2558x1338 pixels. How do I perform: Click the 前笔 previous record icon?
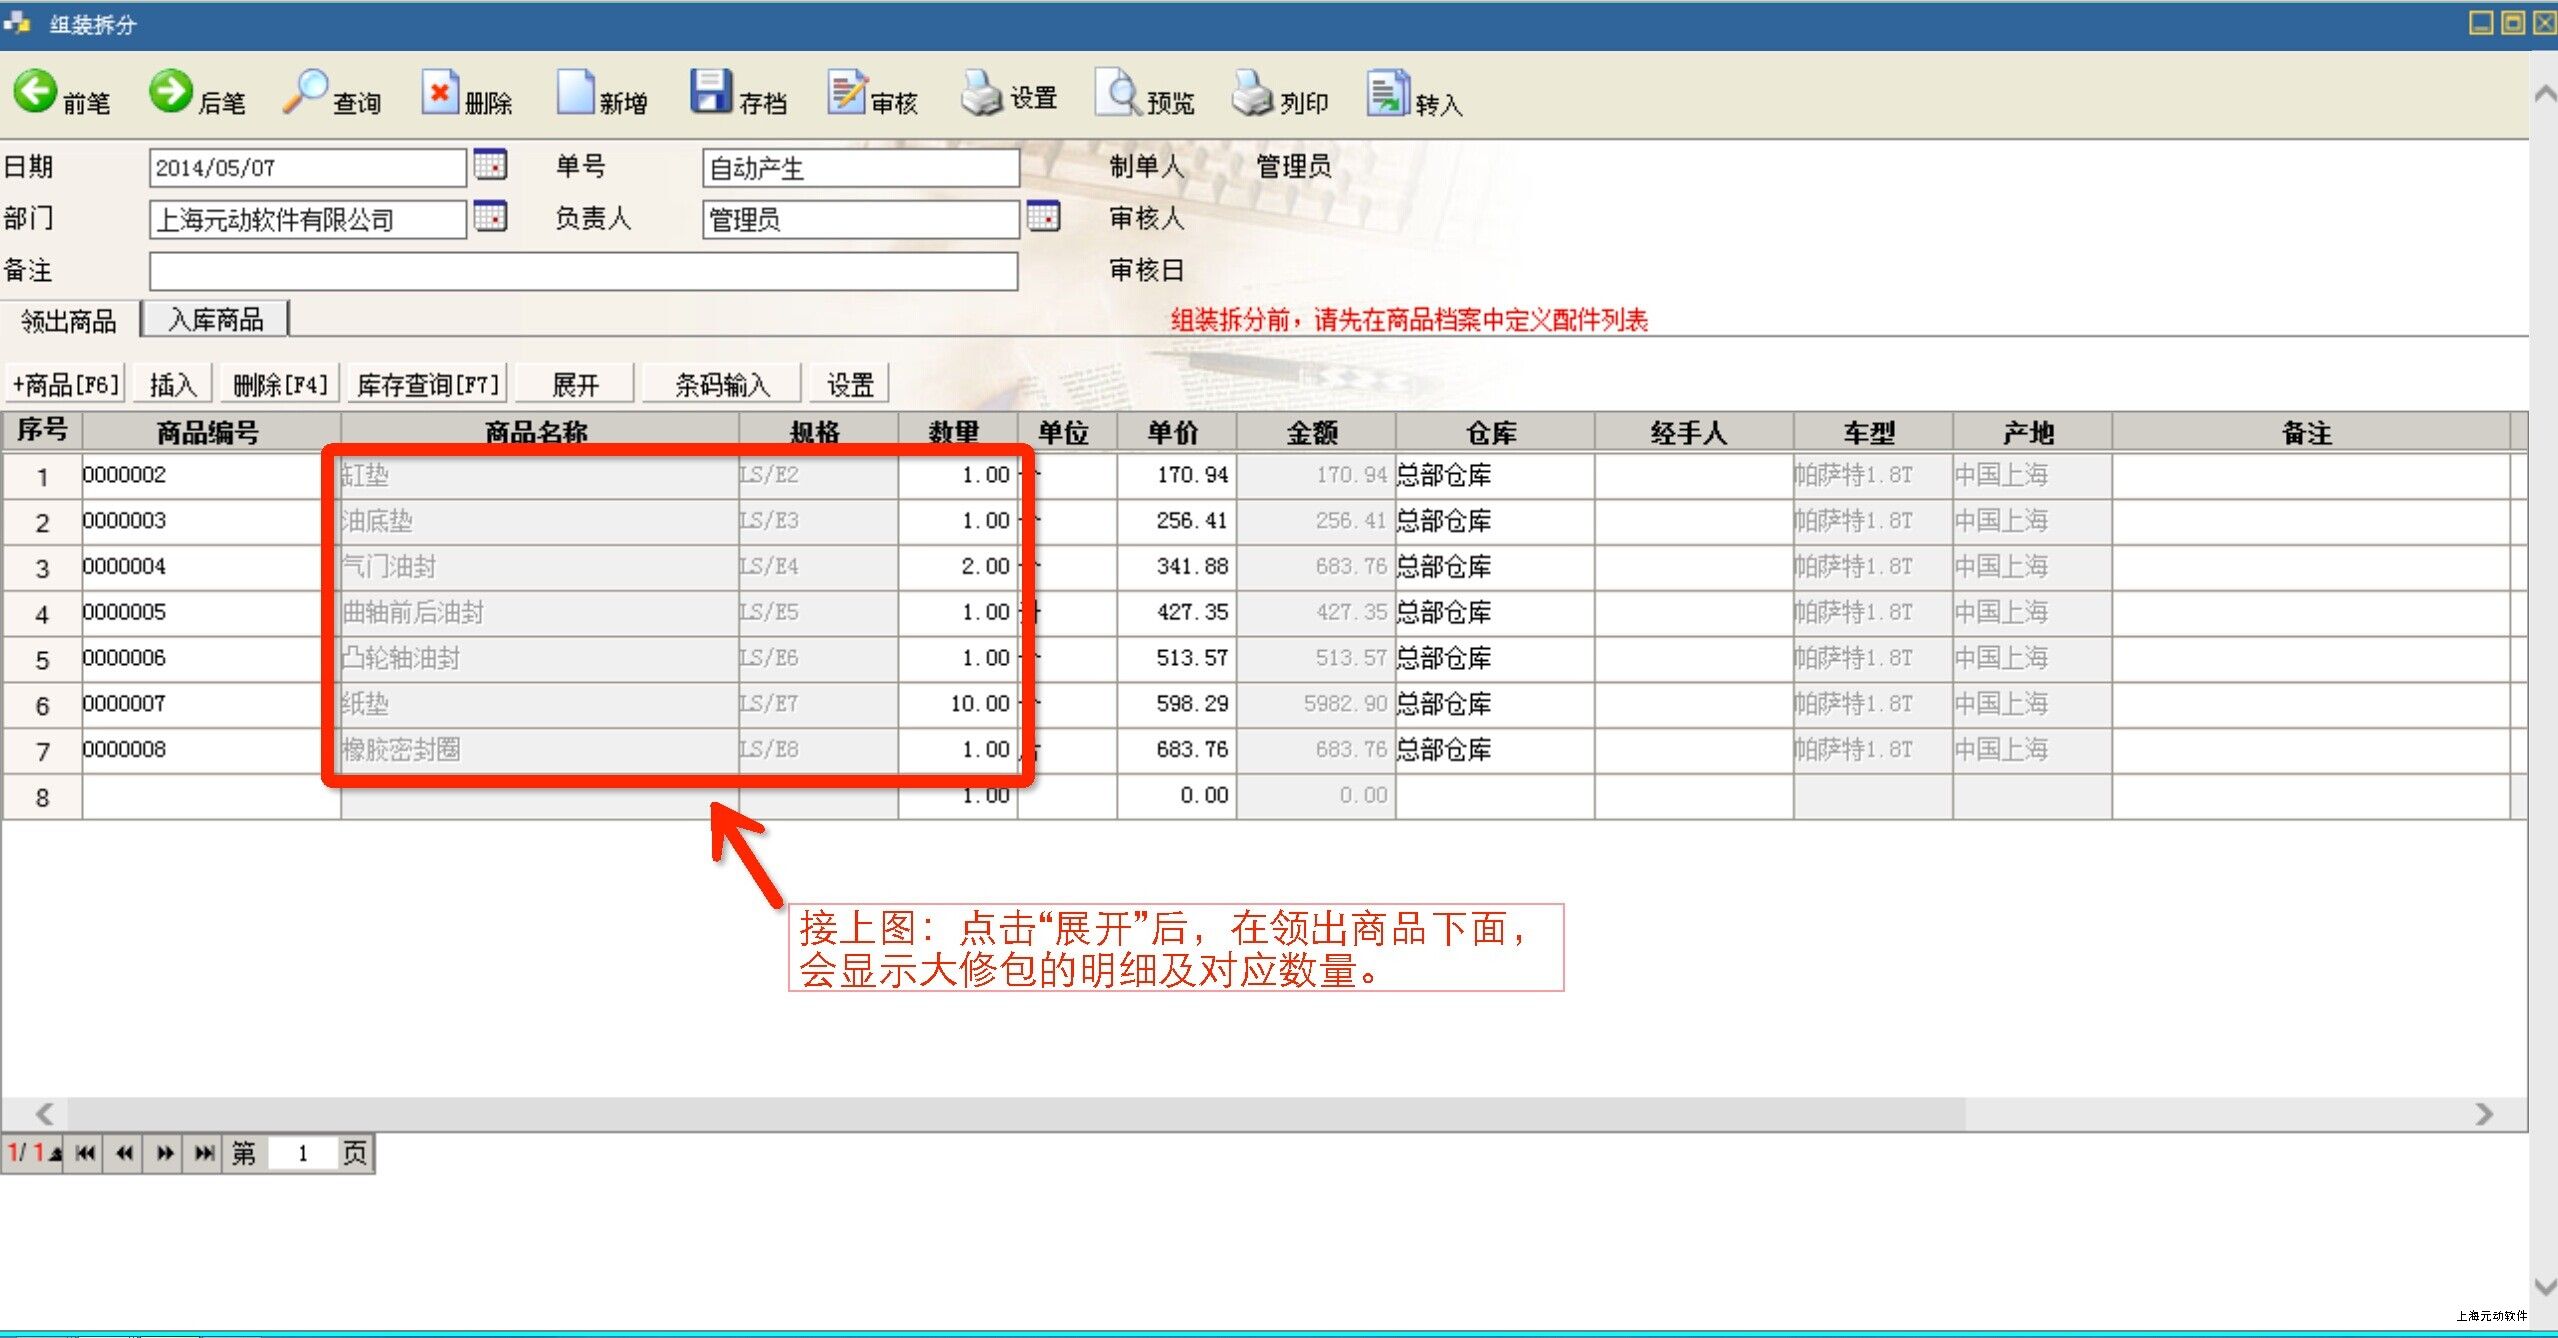pyautogui.click(x=36, y=92)
